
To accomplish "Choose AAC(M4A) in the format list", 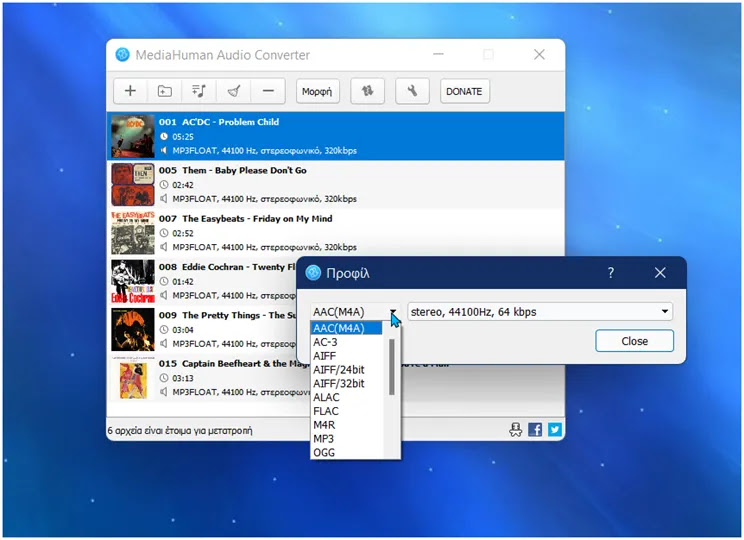I will coord(346,328).
